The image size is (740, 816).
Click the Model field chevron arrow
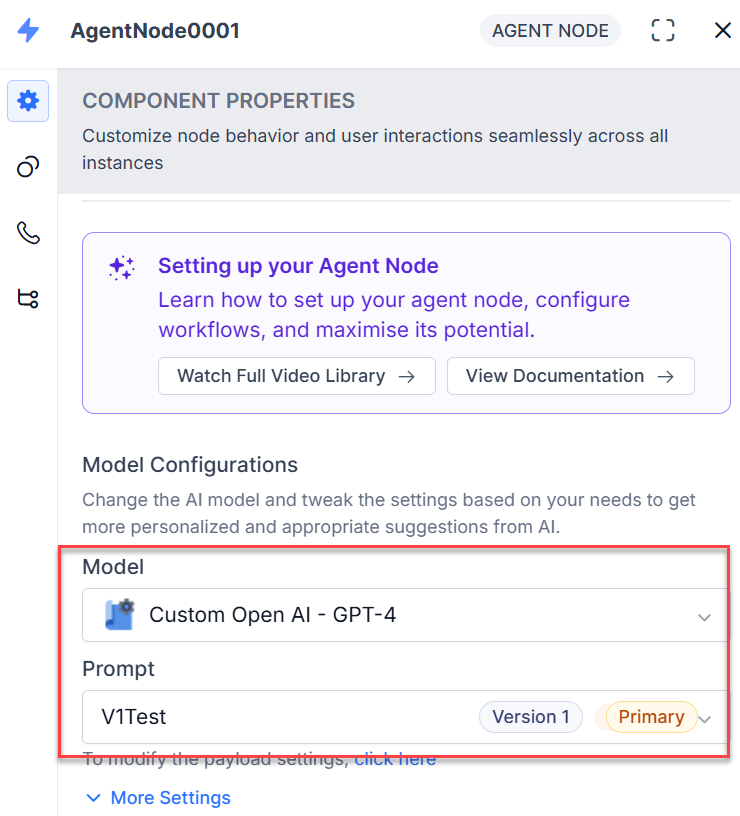[x=704, y=617]
